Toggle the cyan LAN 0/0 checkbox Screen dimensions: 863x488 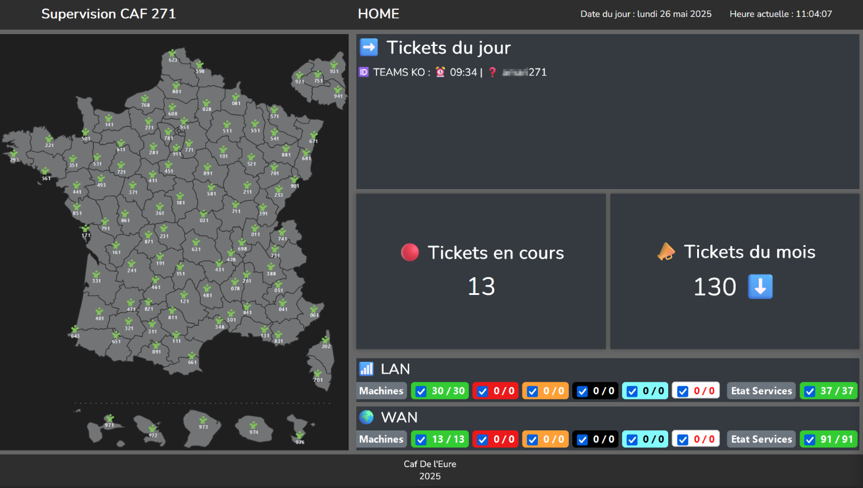632,391
